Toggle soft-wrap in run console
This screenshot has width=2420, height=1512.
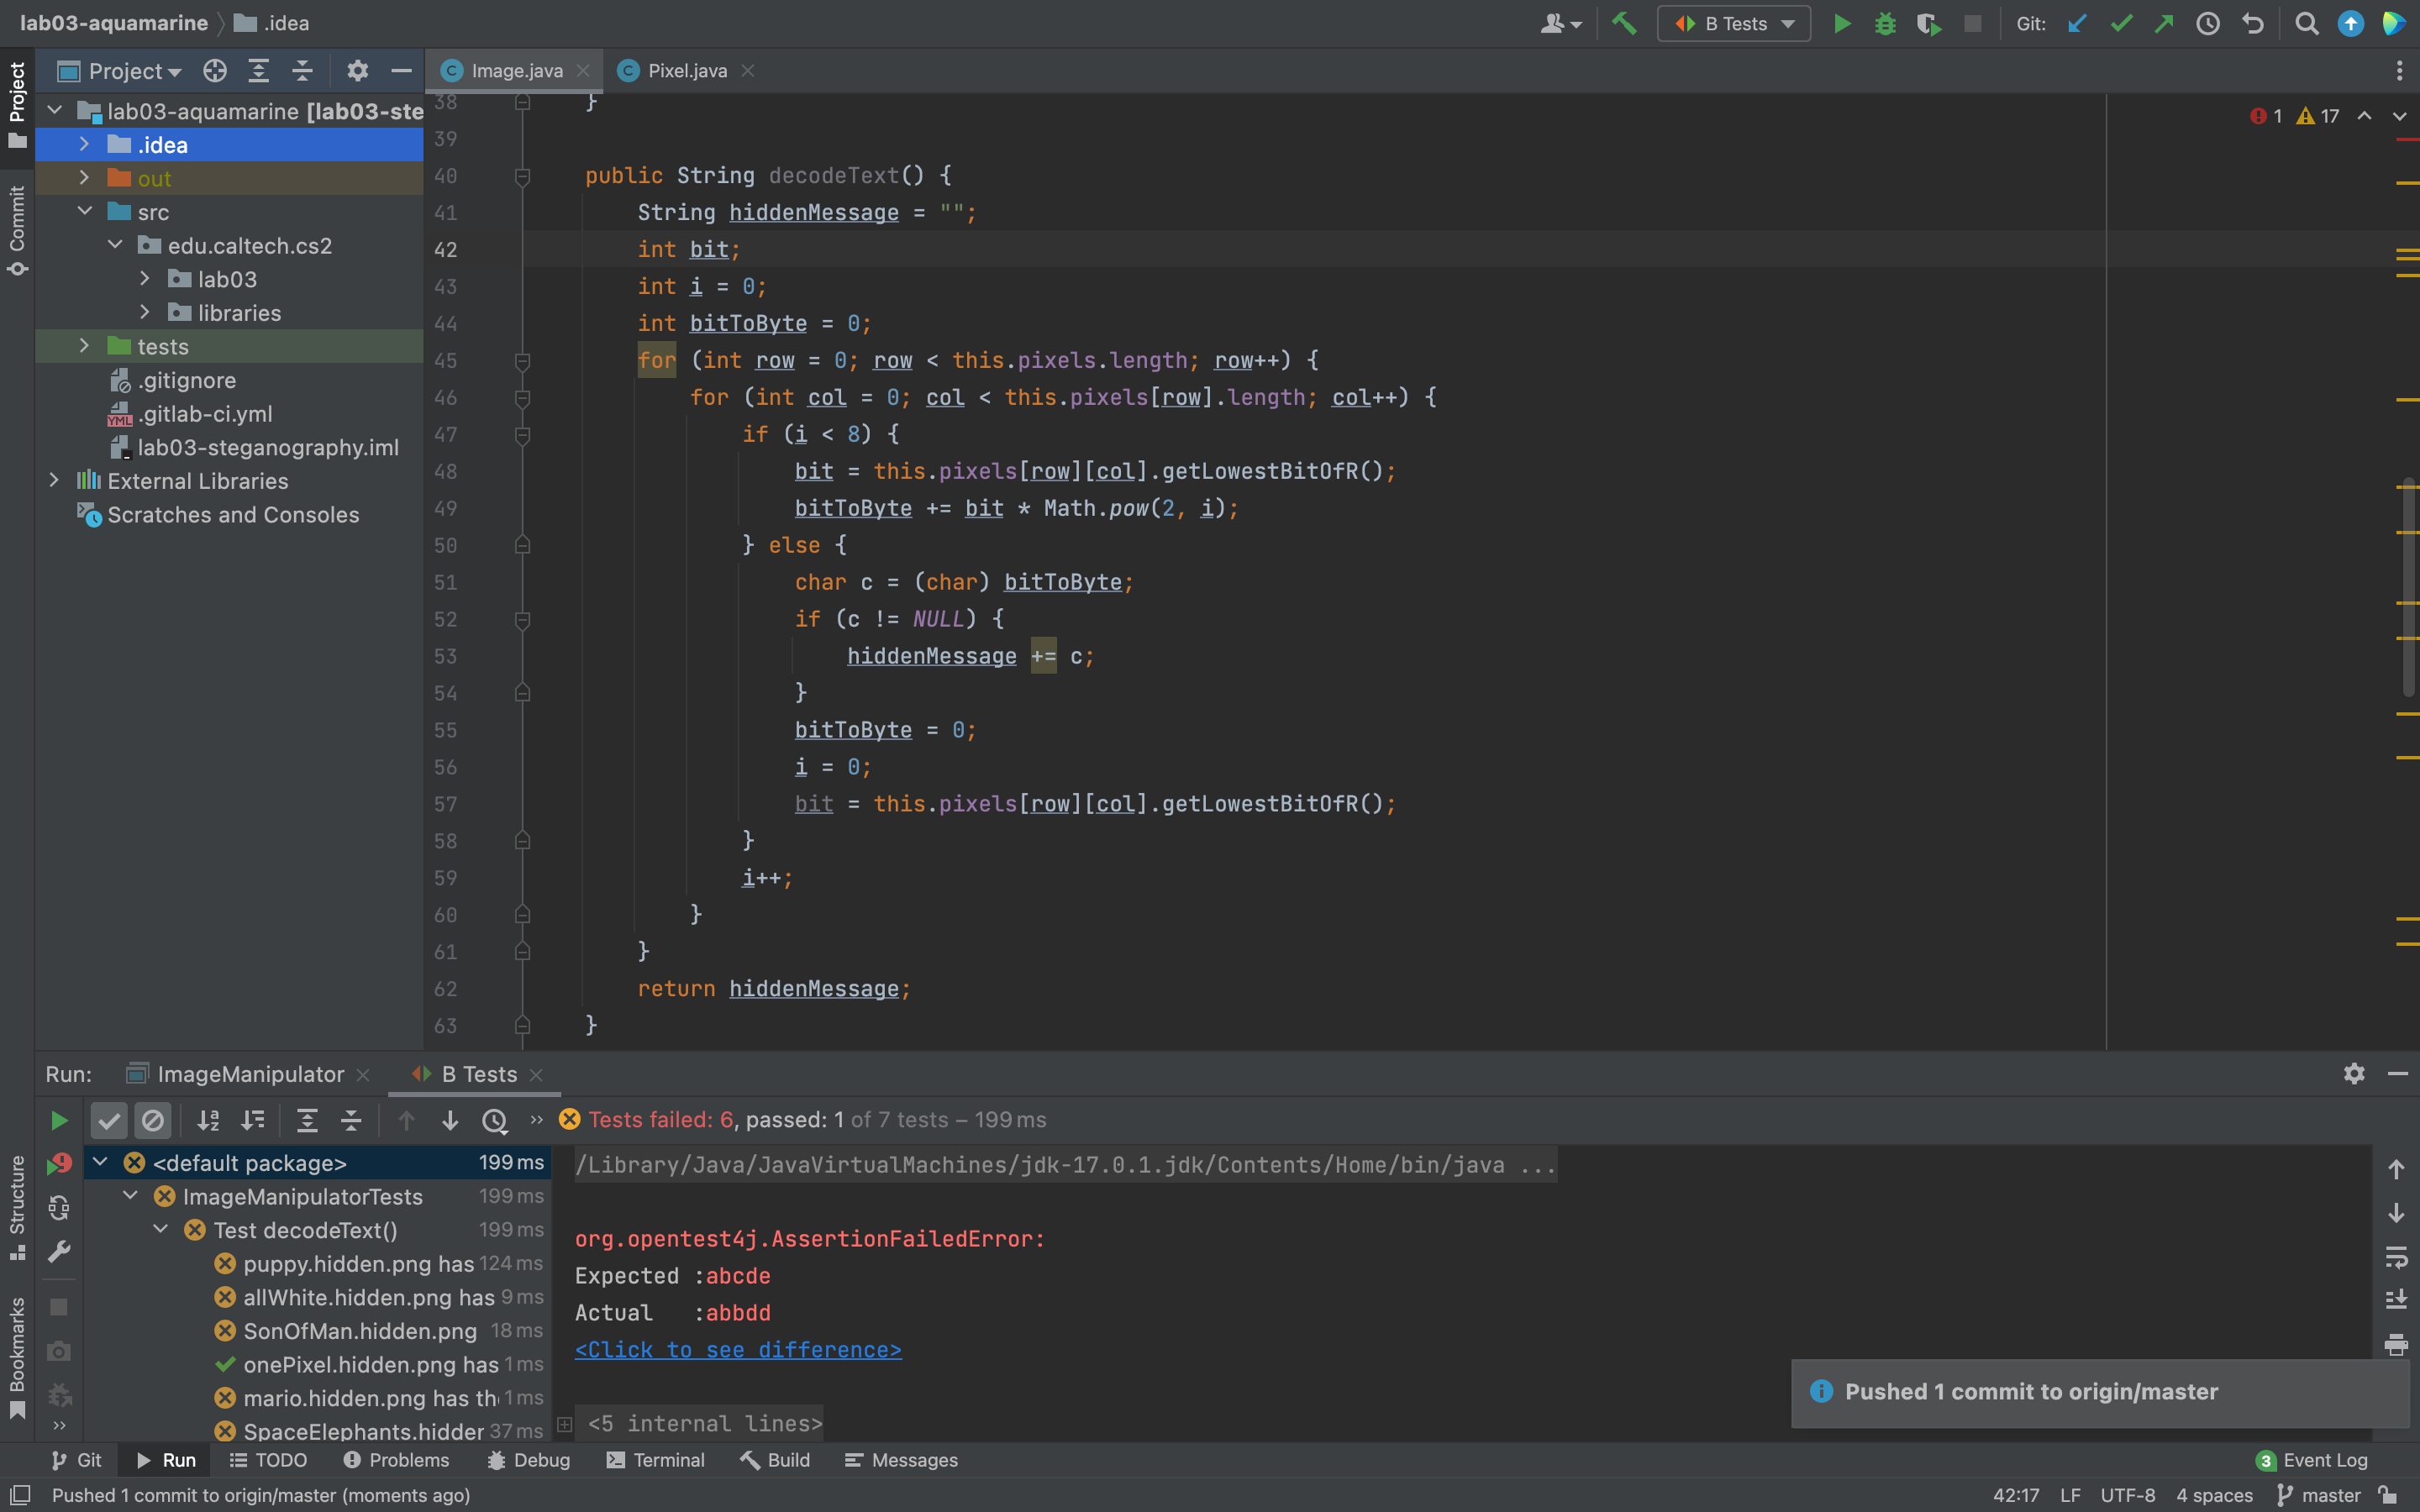pos(2396,1257)
